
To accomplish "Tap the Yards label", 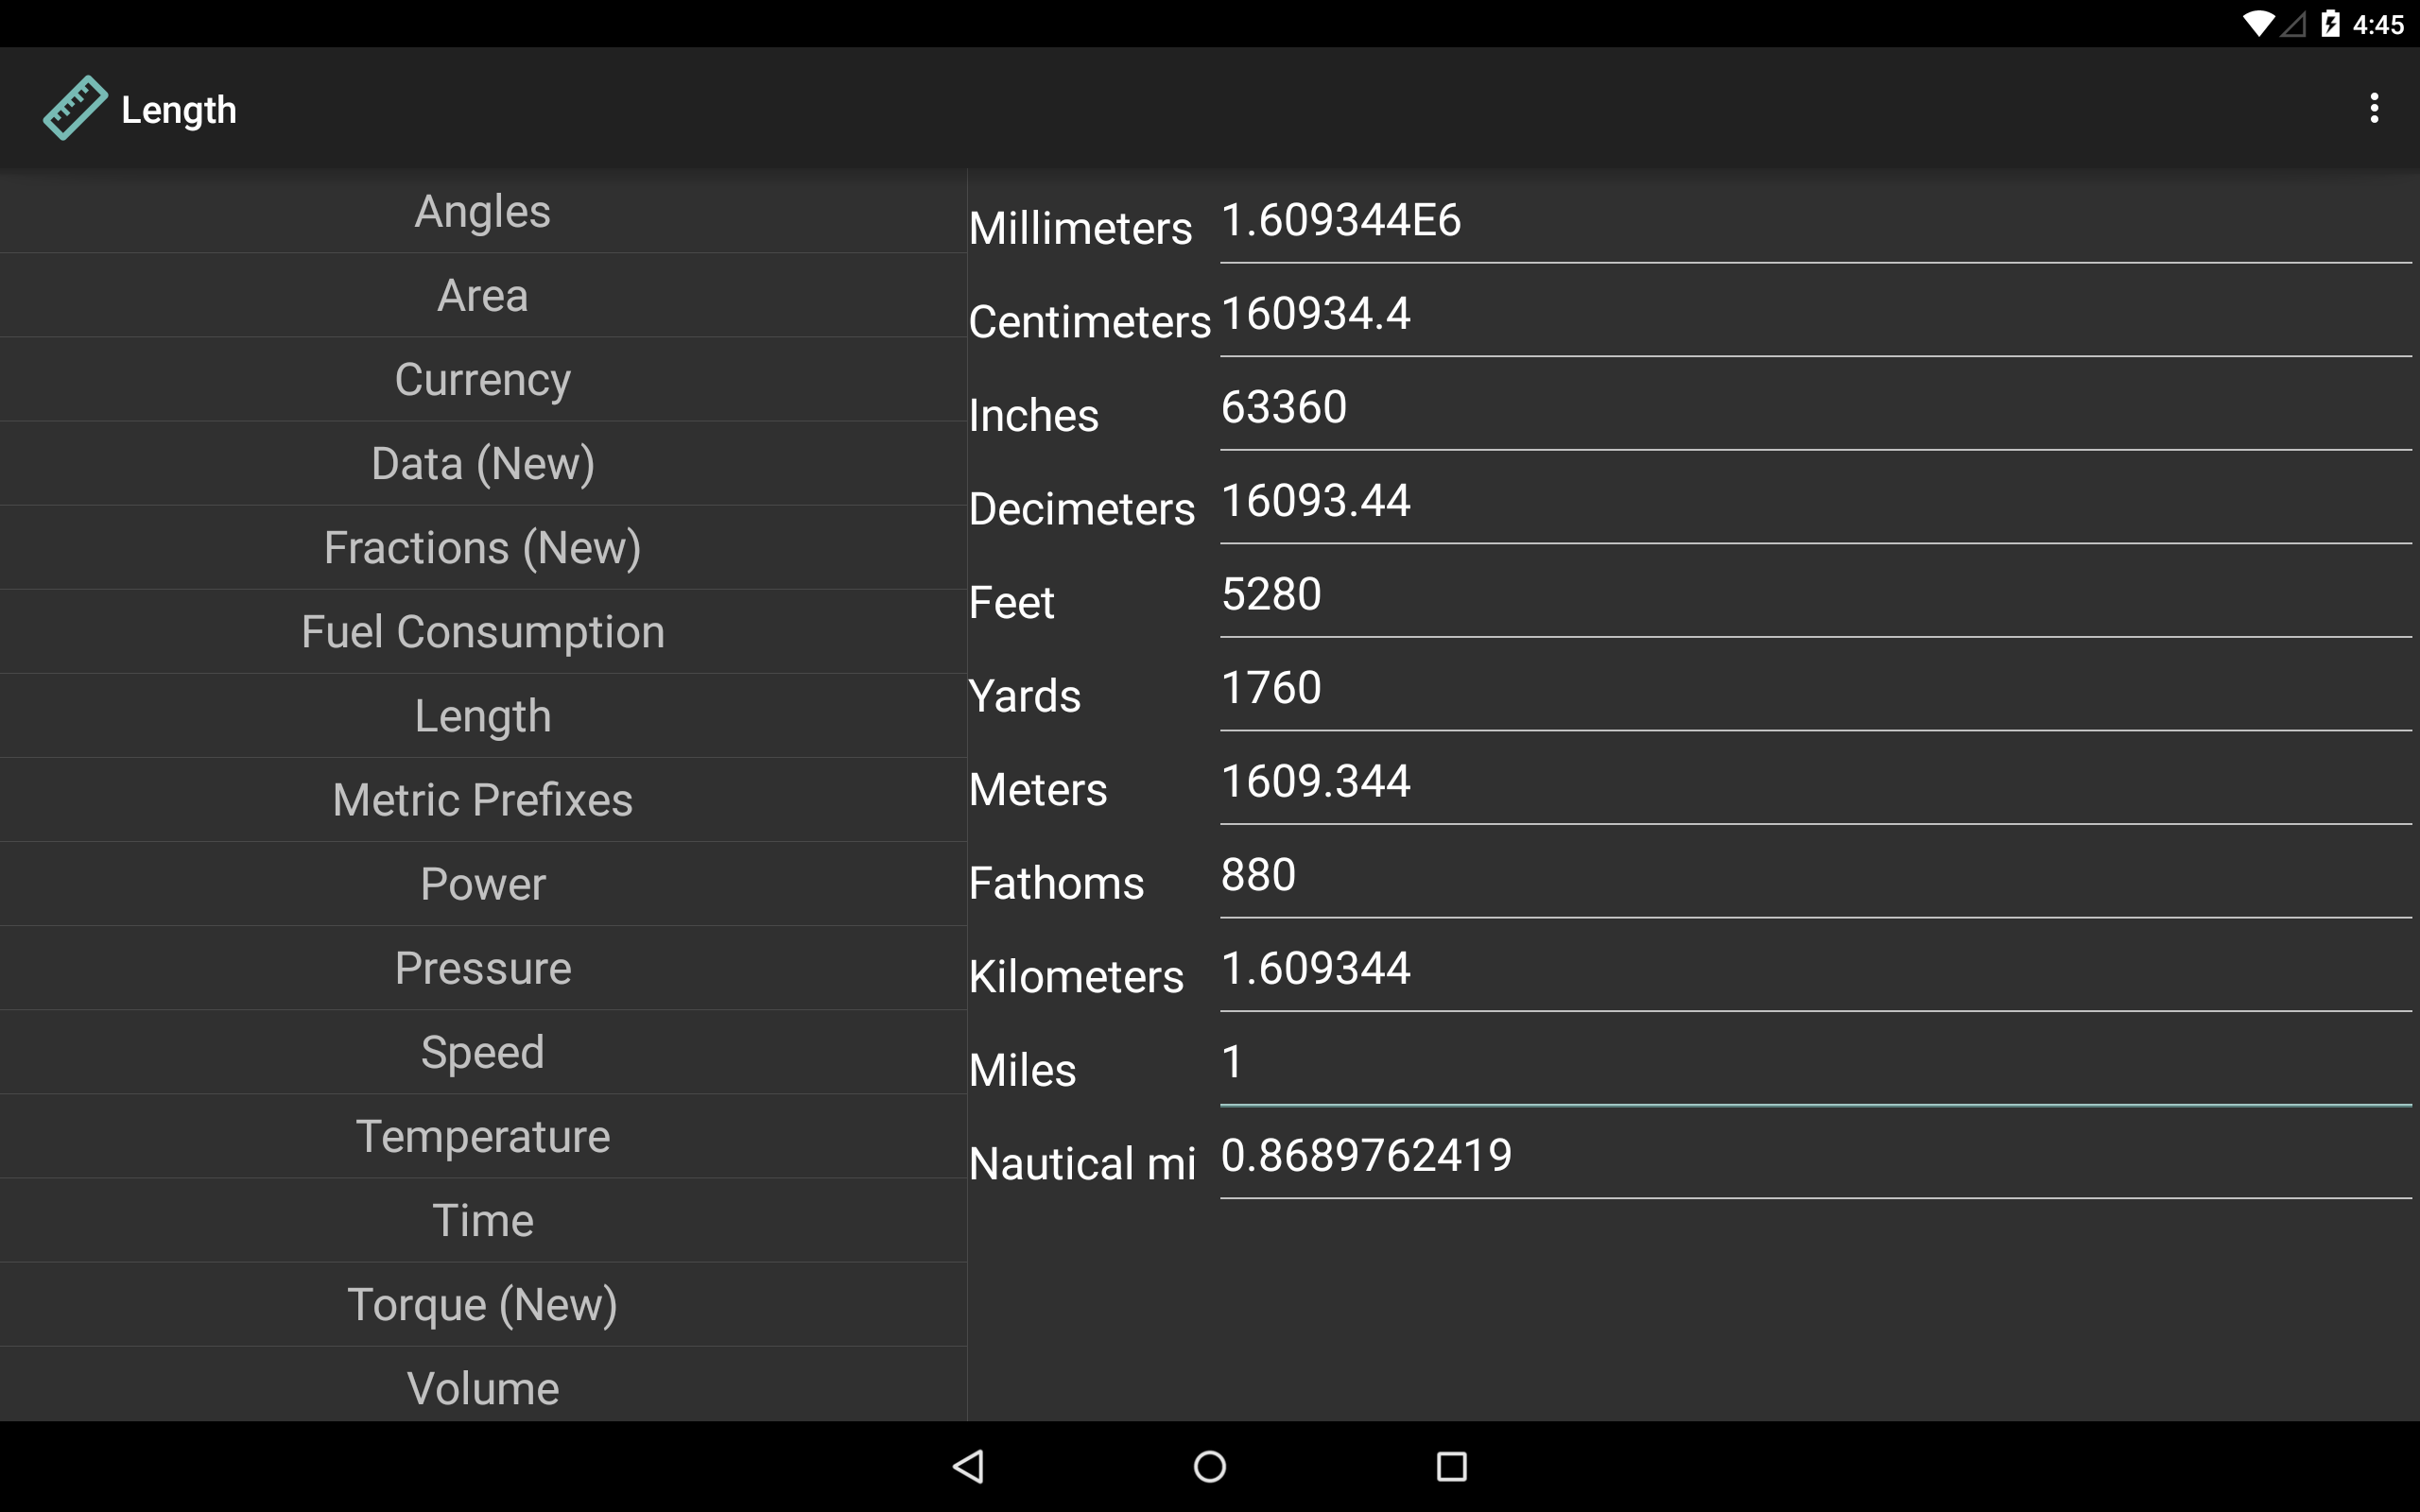I will point(1025,695).
